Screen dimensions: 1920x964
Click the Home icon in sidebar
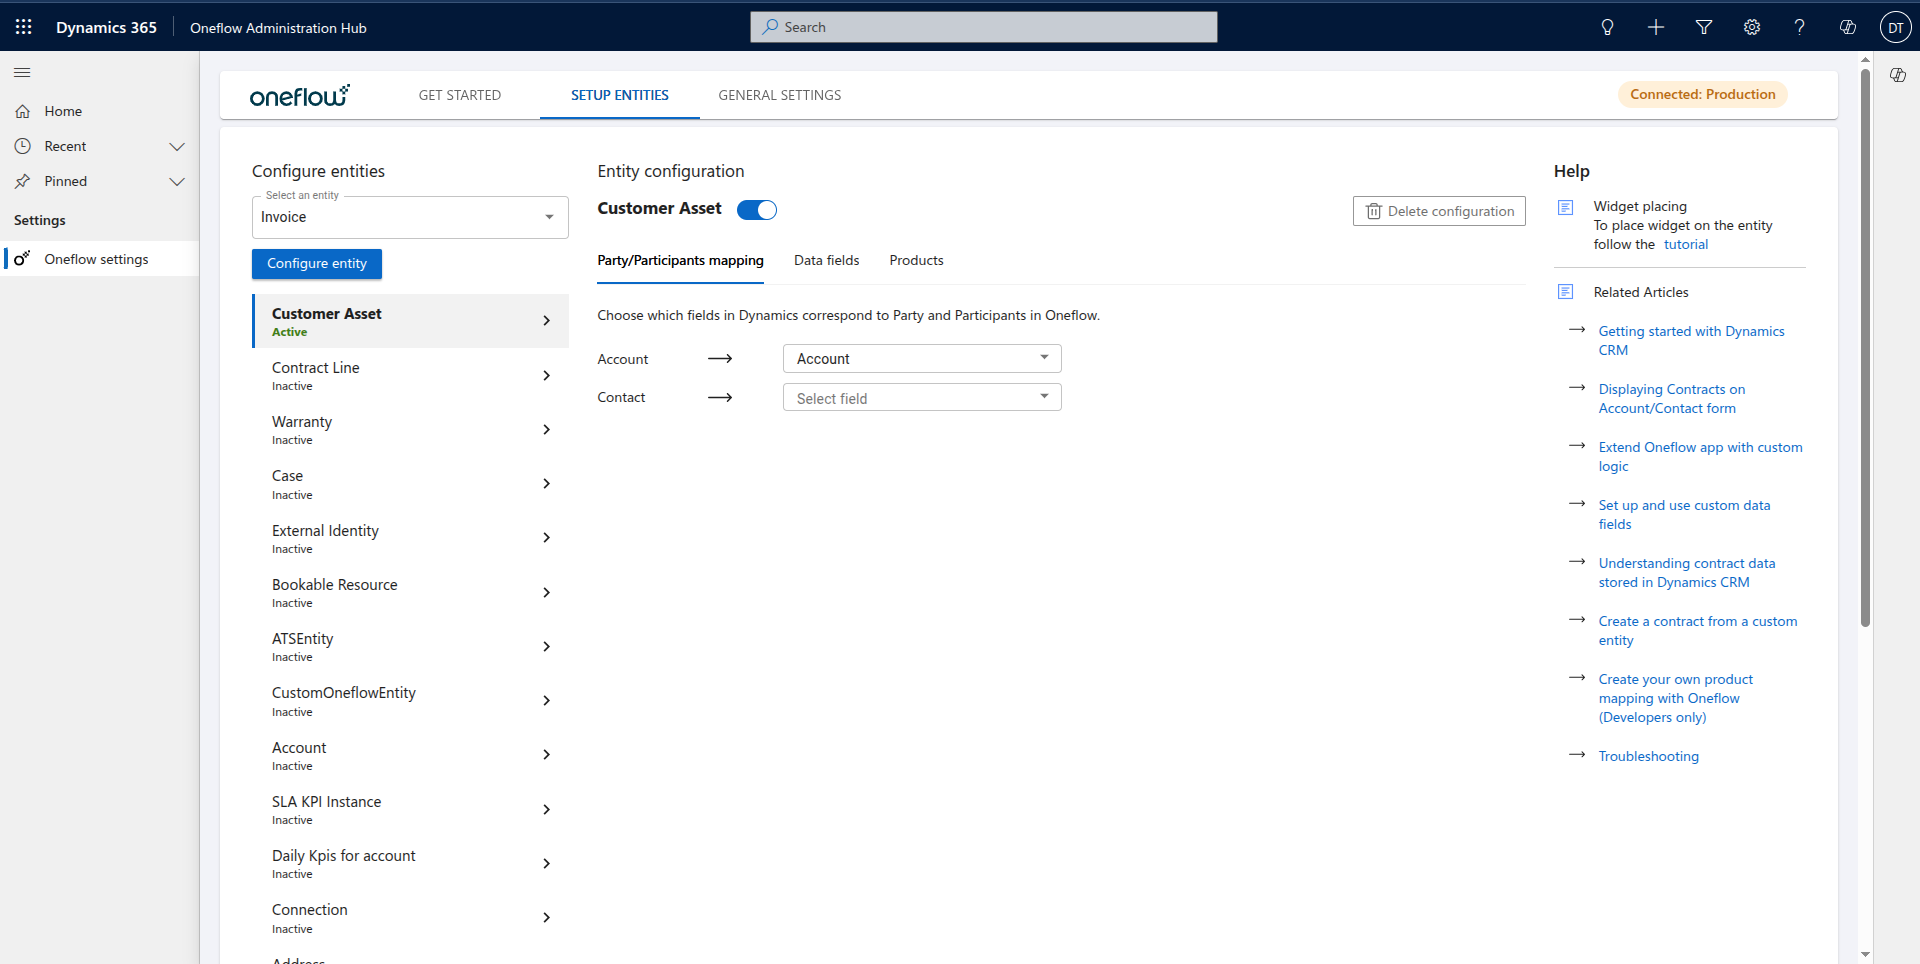[22, 111]
